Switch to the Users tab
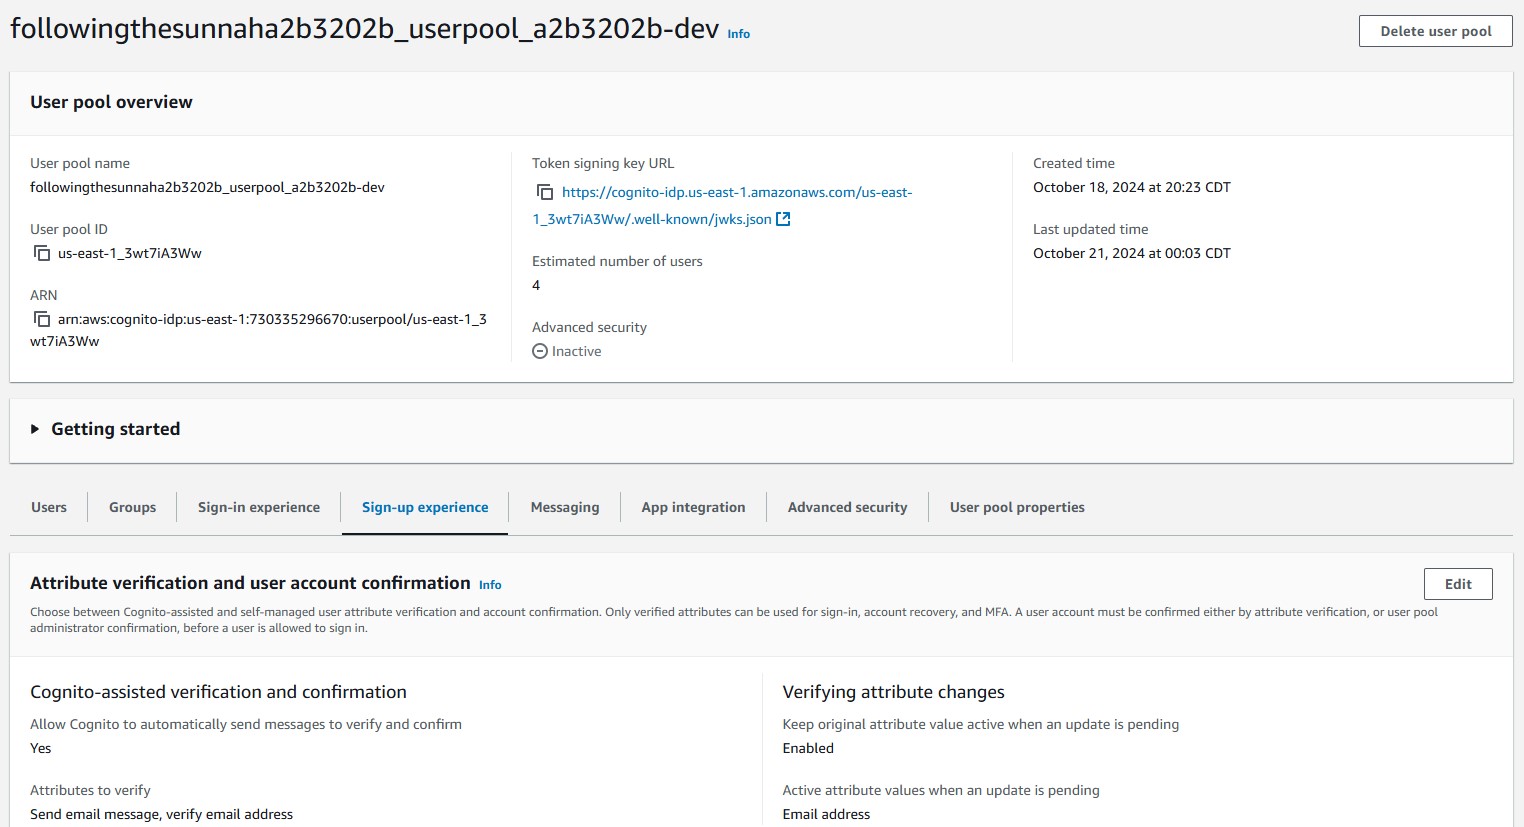1524x827 pixels. click(49, 507)
